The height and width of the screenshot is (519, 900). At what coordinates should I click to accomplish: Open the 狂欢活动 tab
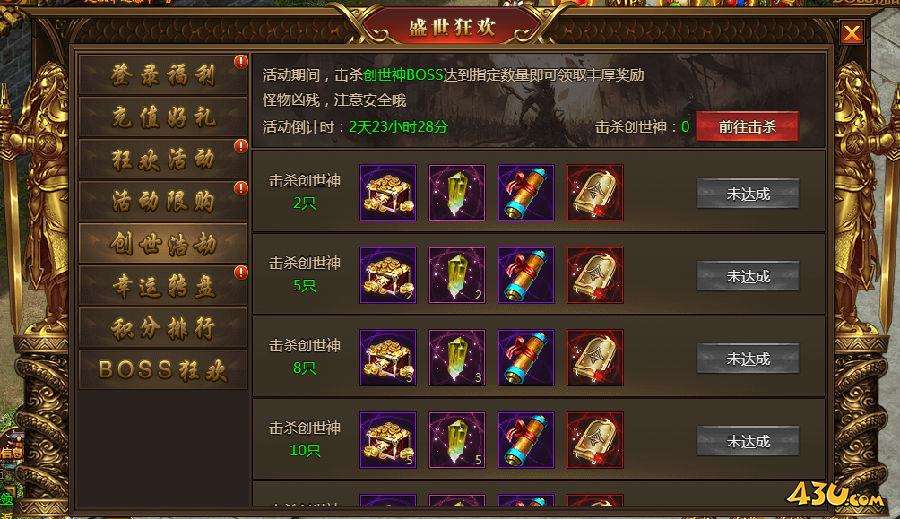[163, 159]
